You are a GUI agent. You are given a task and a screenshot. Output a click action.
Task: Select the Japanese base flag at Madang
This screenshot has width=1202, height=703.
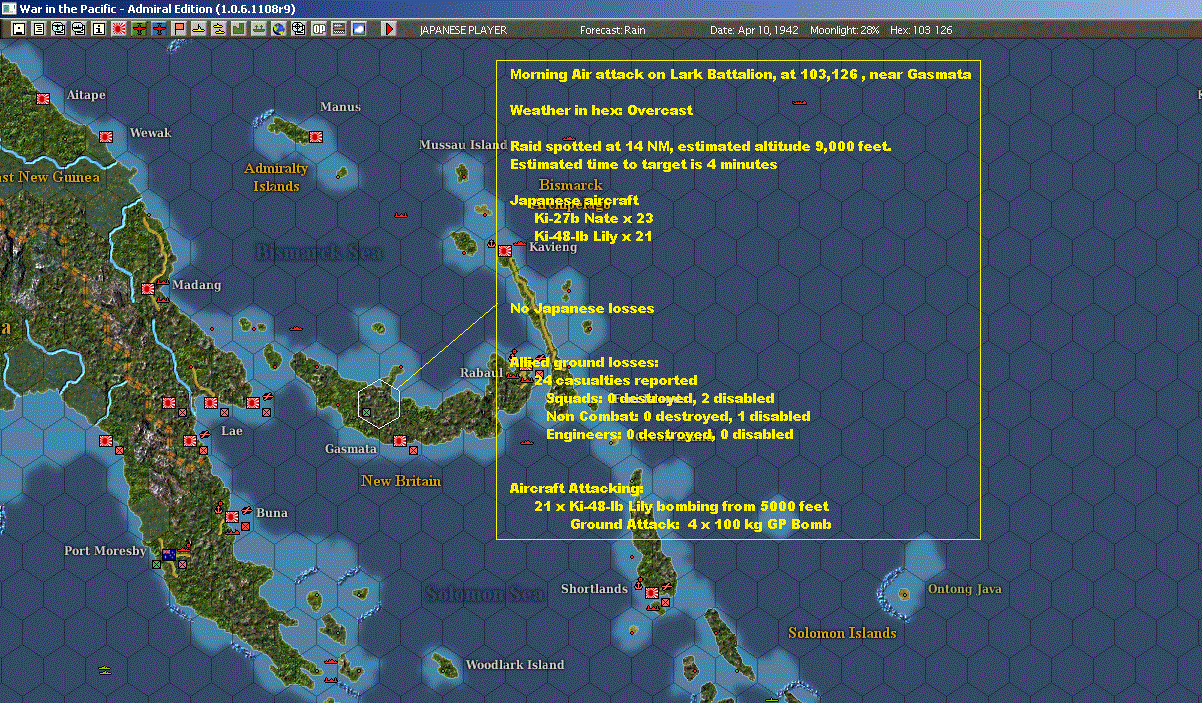pos(148,288)
